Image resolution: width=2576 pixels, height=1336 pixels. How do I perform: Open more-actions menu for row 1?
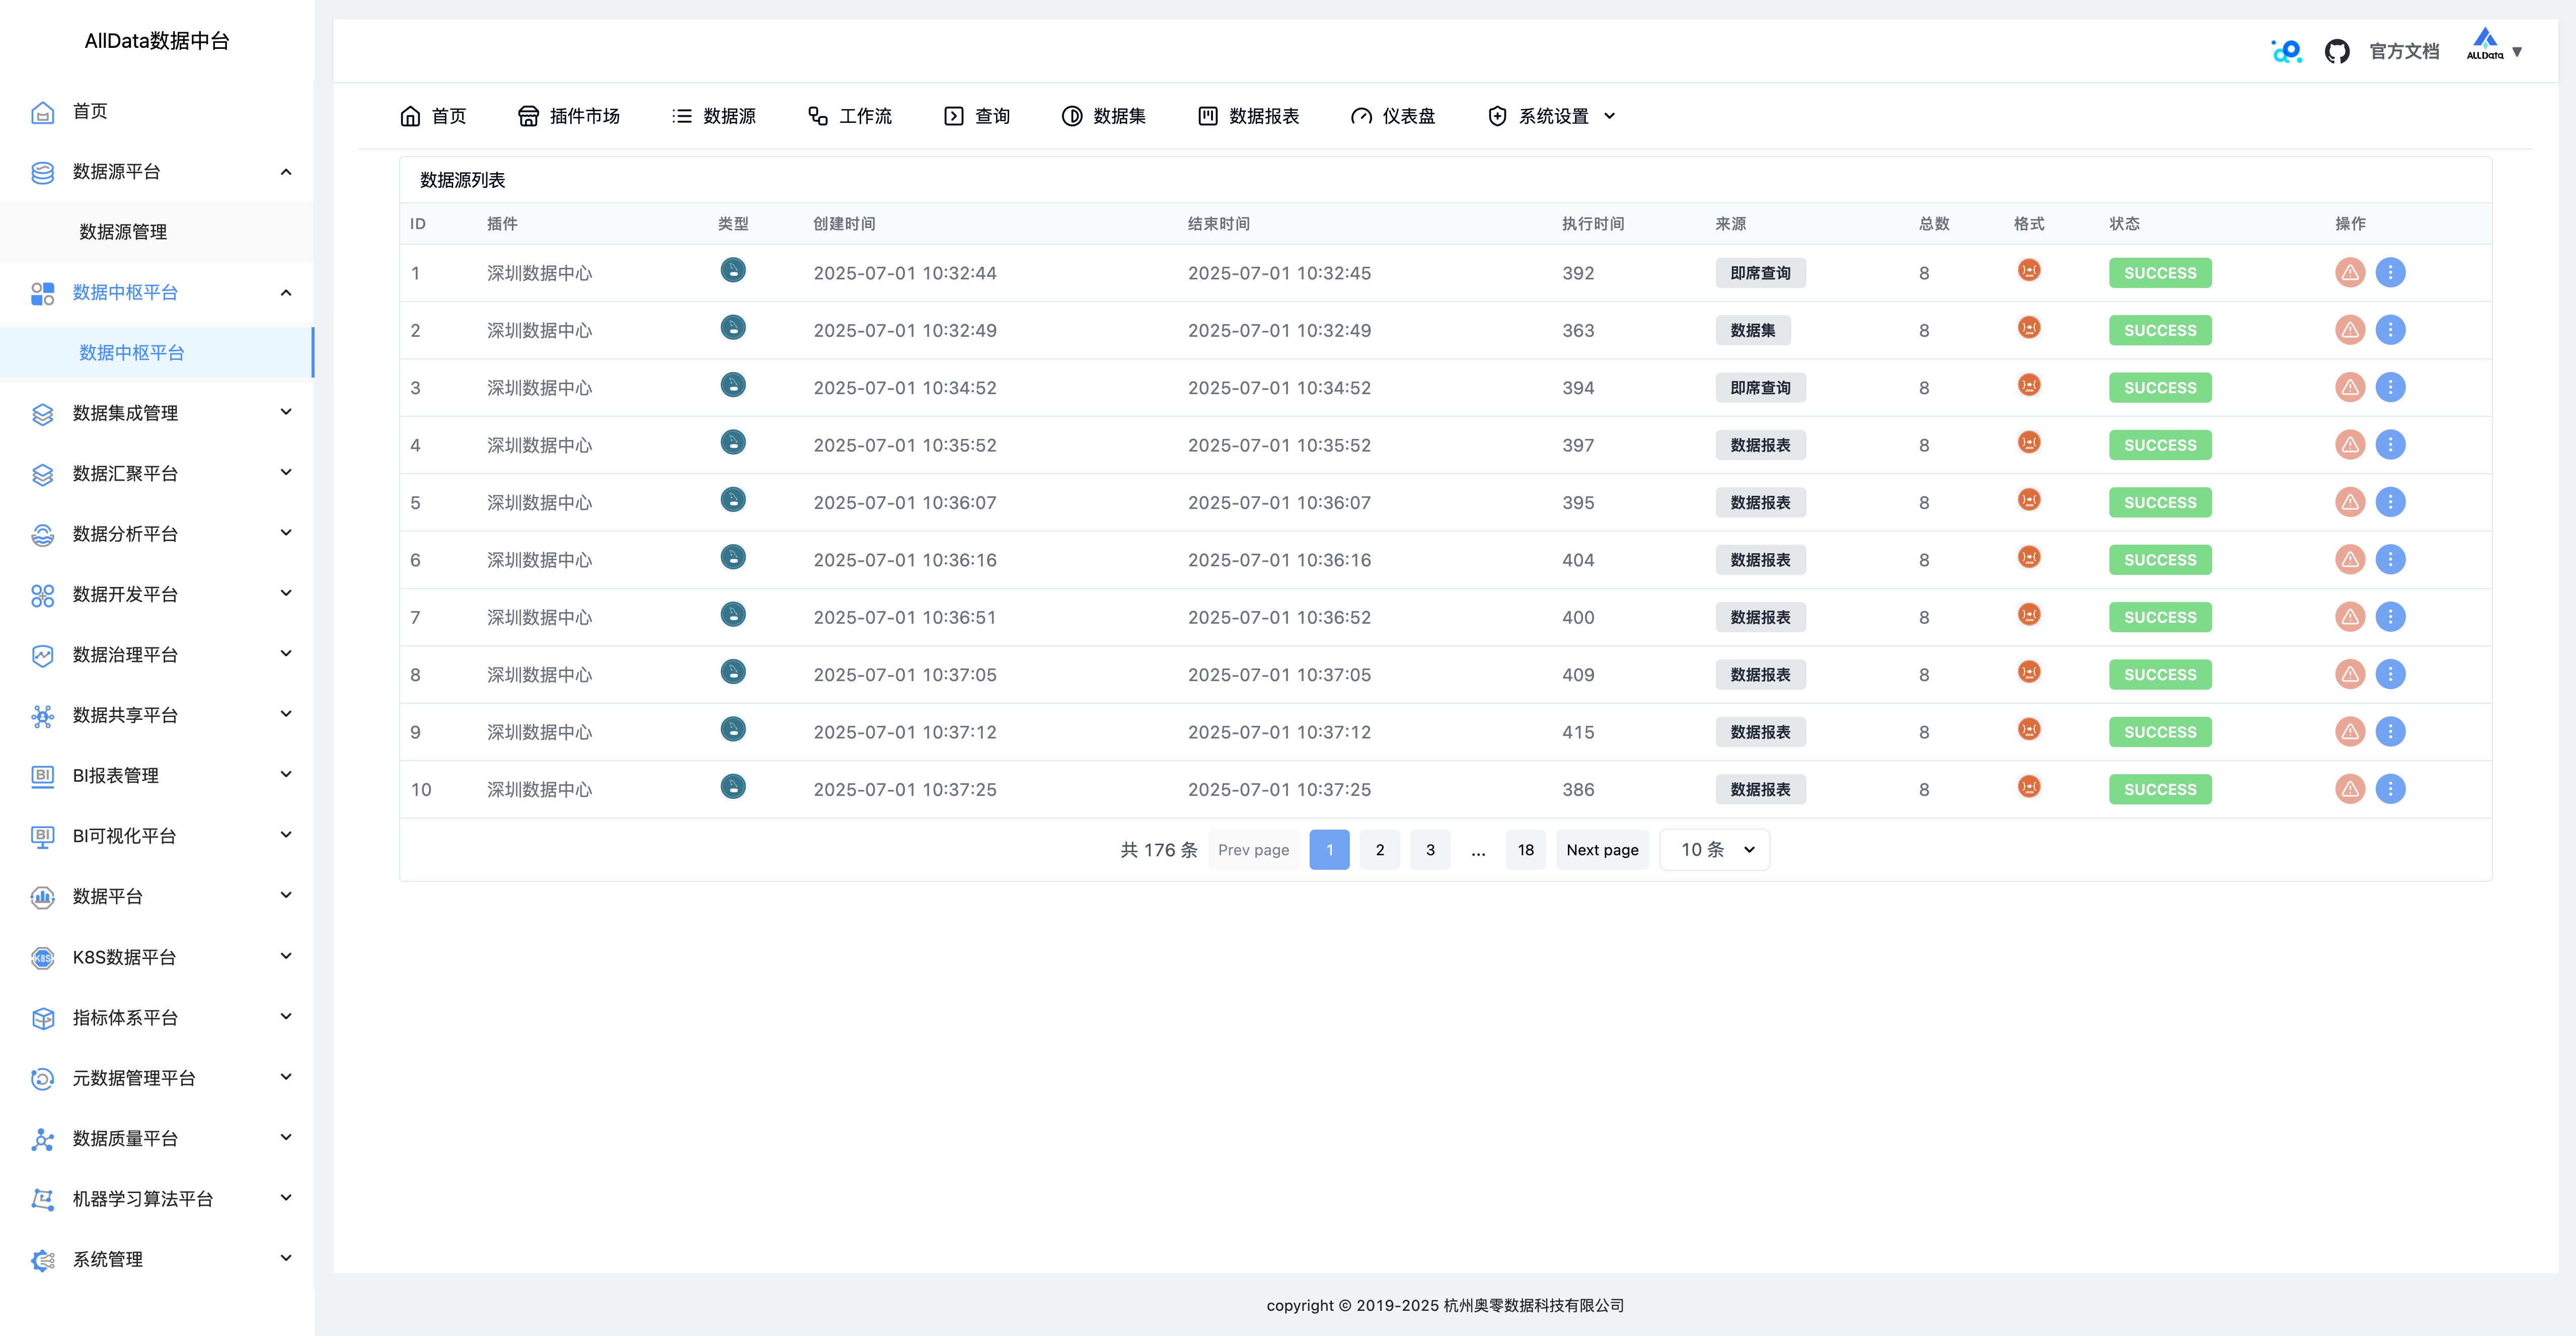(x=2390, y=272)
